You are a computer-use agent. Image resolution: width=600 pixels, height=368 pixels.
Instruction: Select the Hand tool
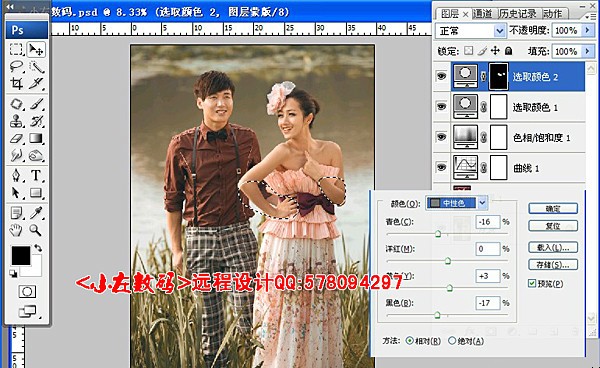click(x=16, y=230)
